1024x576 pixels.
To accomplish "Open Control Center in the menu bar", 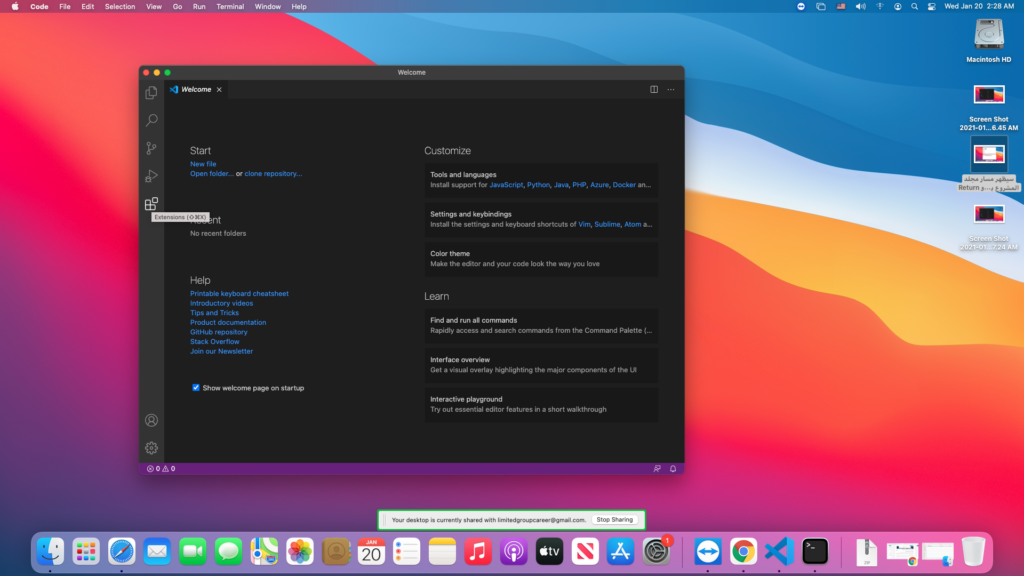I will (931, 7).
